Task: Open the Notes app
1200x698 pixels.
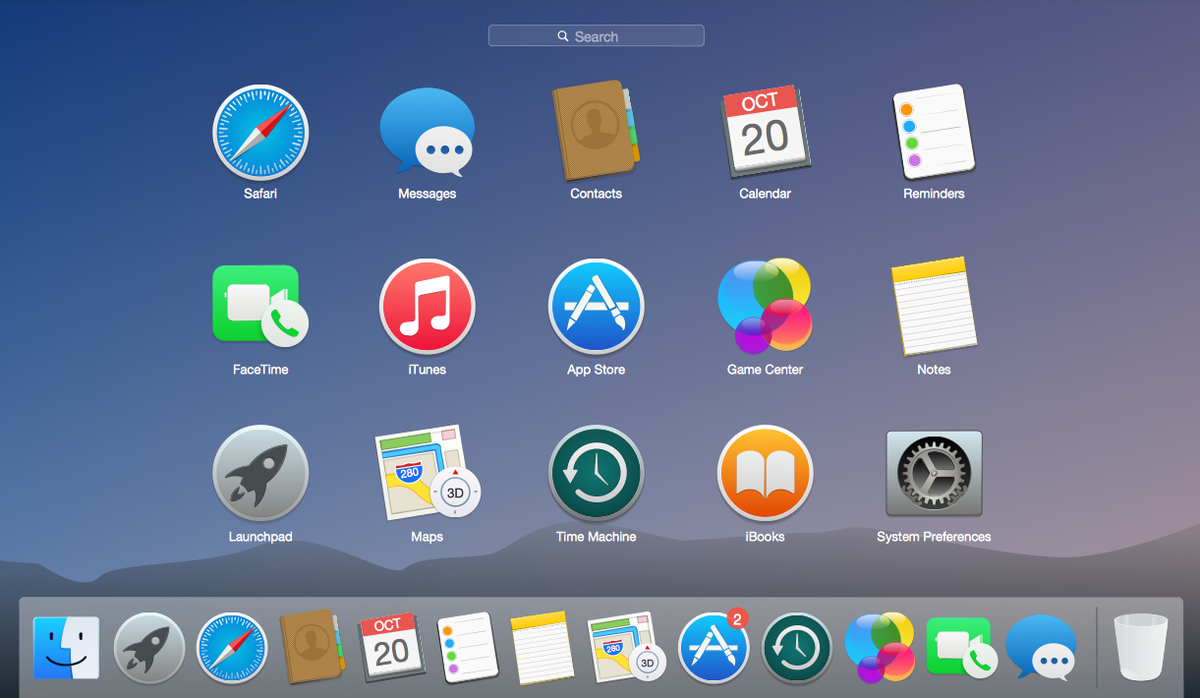Action: pyautogui.click(x=933, y=307)
